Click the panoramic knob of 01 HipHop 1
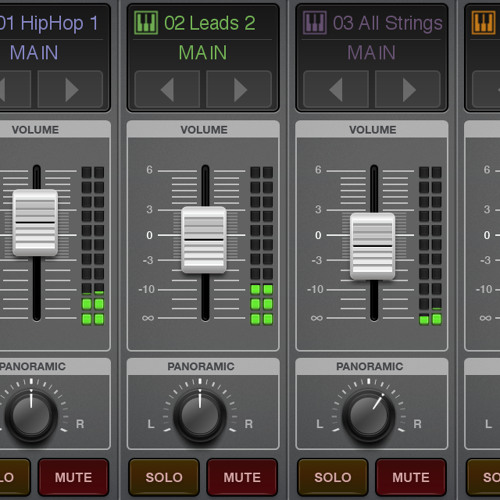This screenshot has height=500, width=500. tap(31, 416)
